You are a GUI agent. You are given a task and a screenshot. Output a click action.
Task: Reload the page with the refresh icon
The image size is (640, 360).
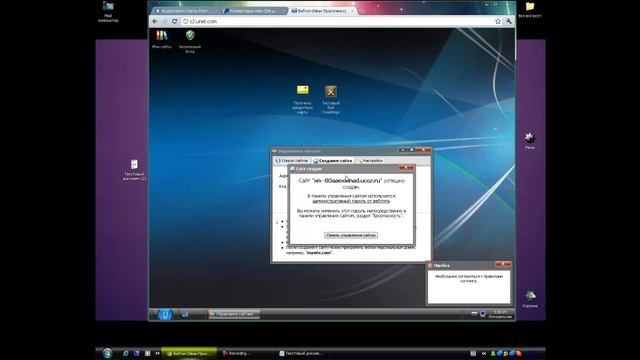[x=175, y=21]
